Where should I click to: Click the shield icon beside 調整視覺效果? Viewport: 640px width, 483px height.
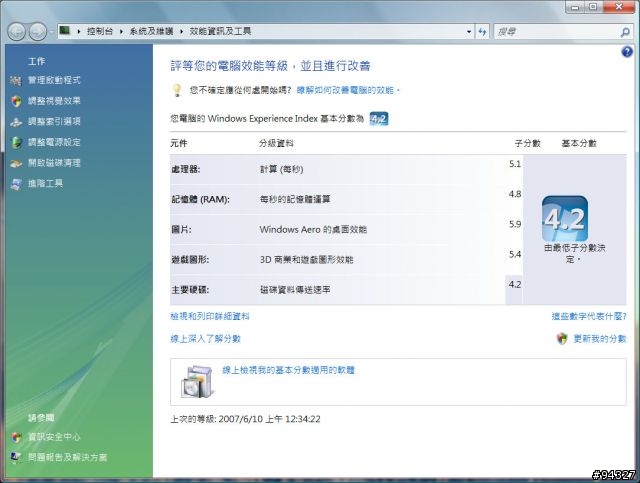pos(16,101)
